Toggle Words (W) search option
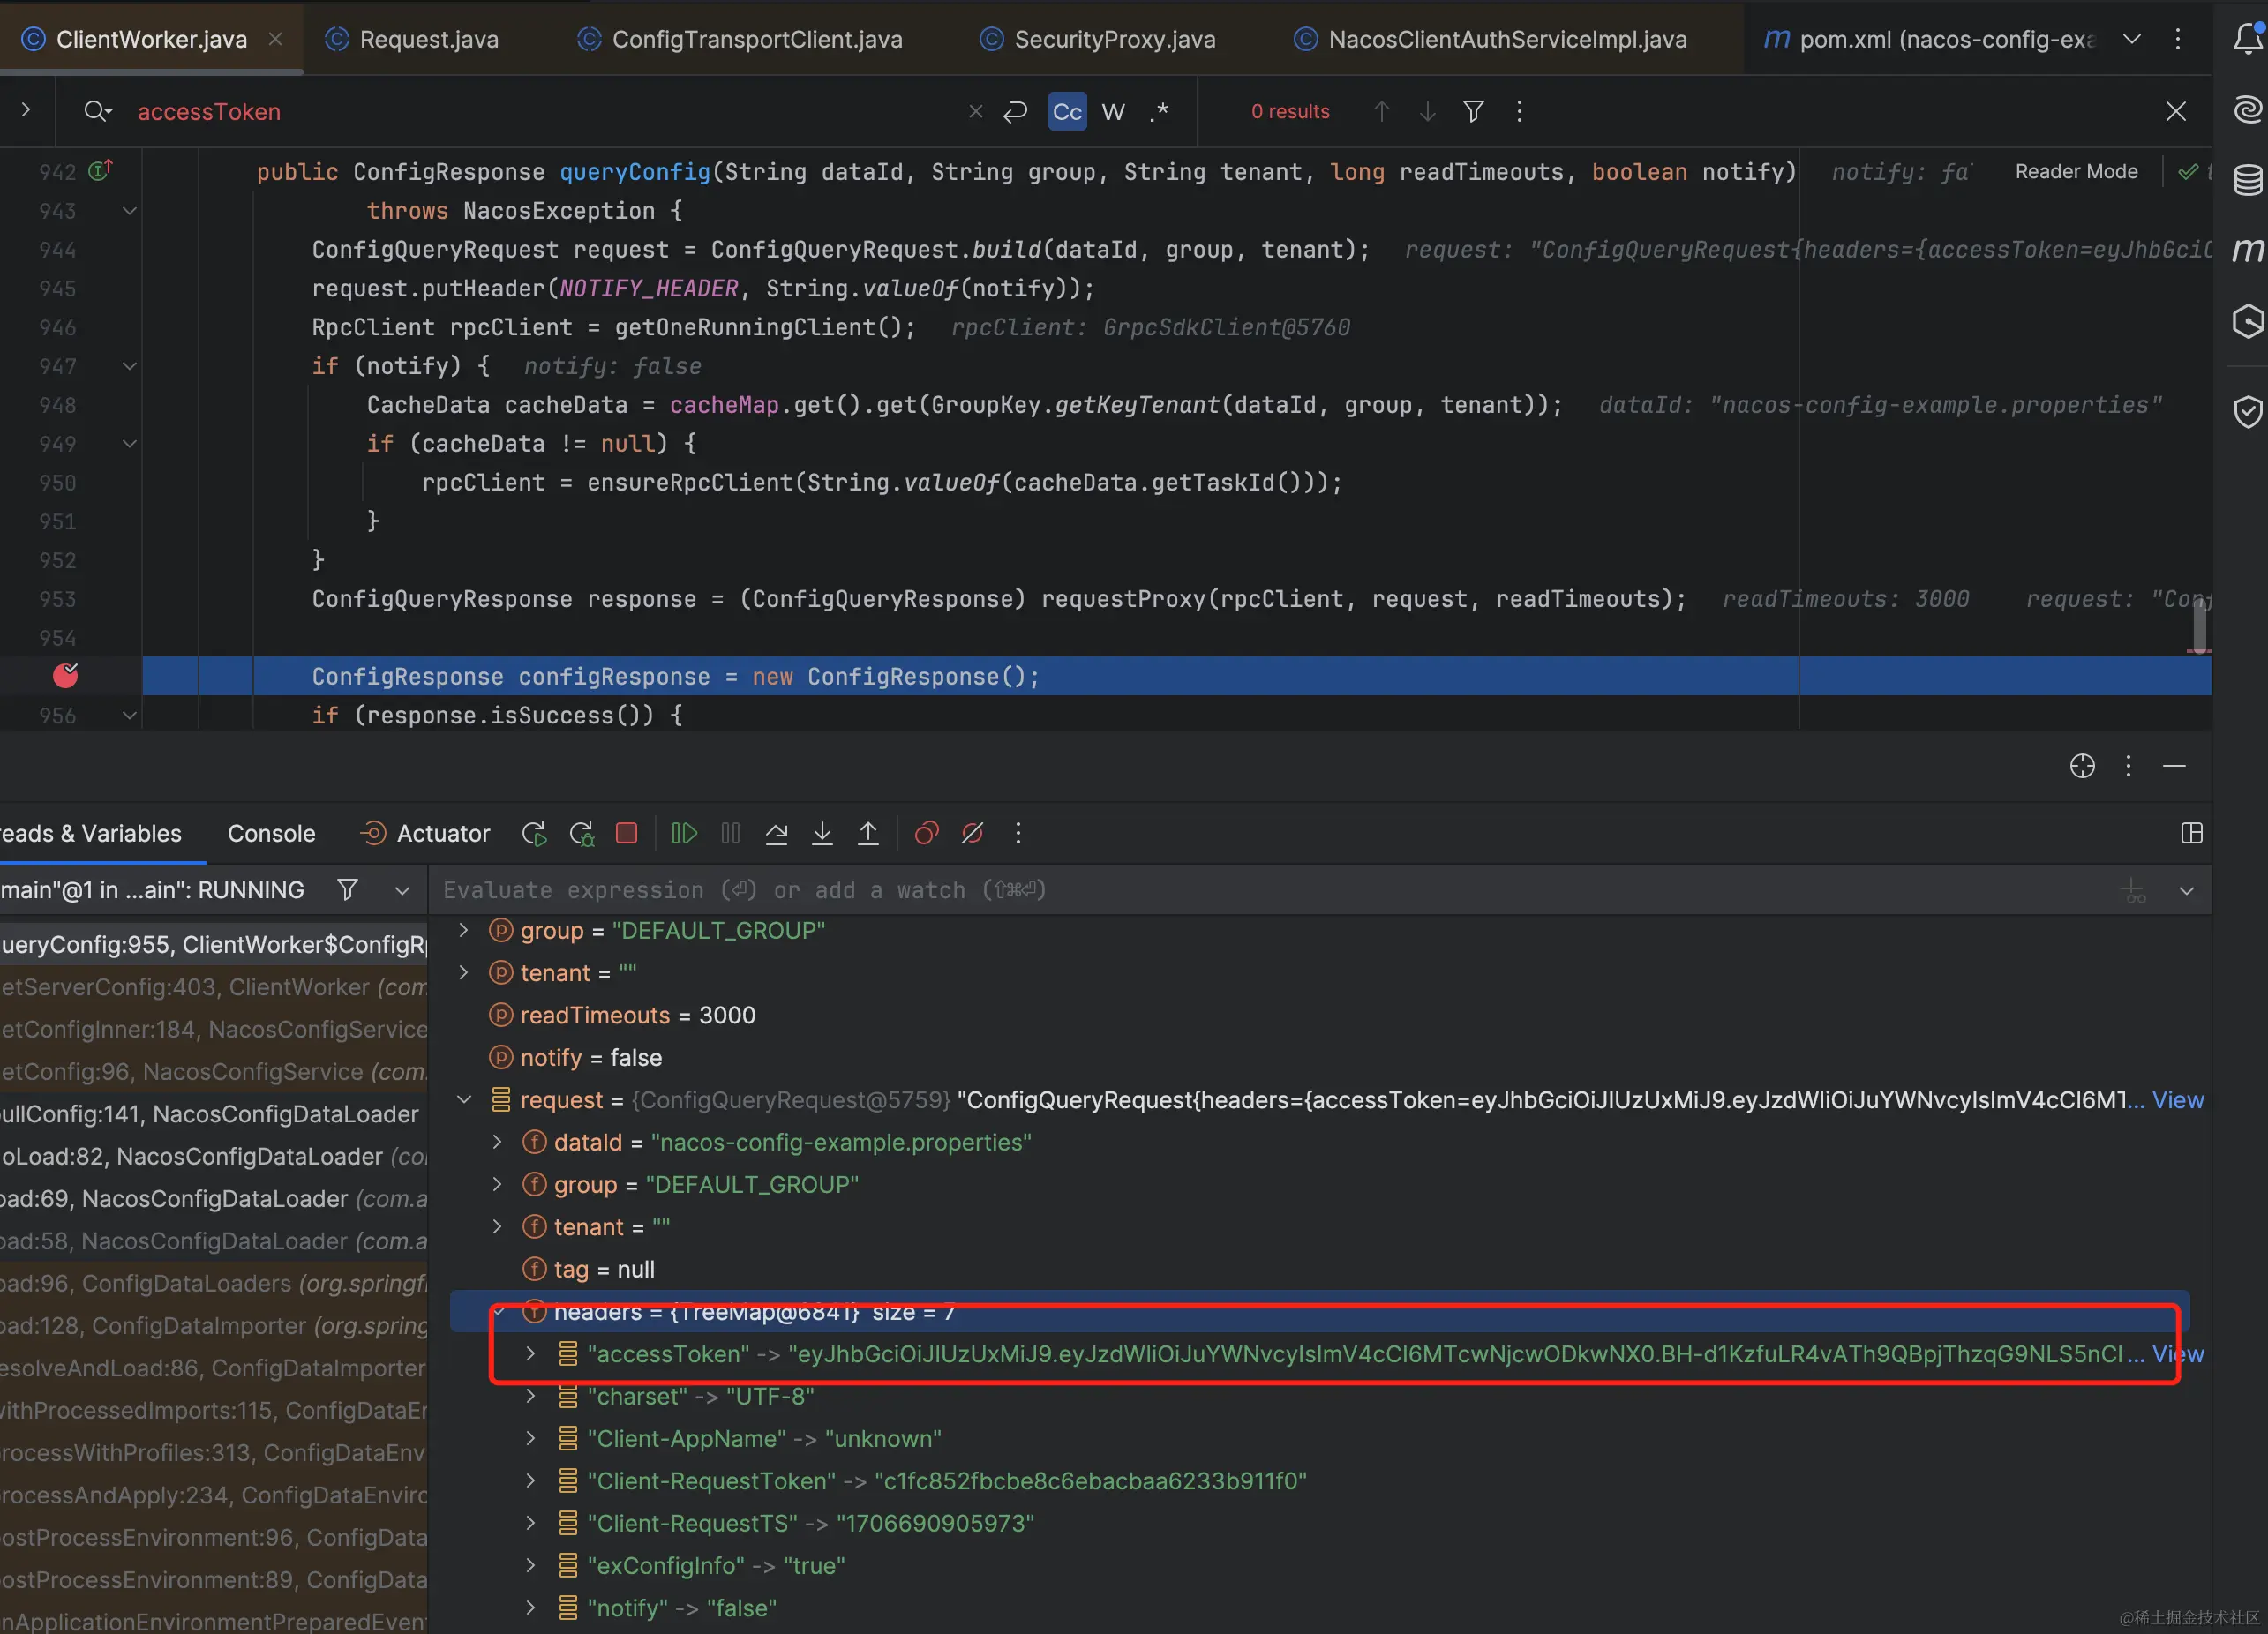 pyautogui.click(x=1113, y=111)
